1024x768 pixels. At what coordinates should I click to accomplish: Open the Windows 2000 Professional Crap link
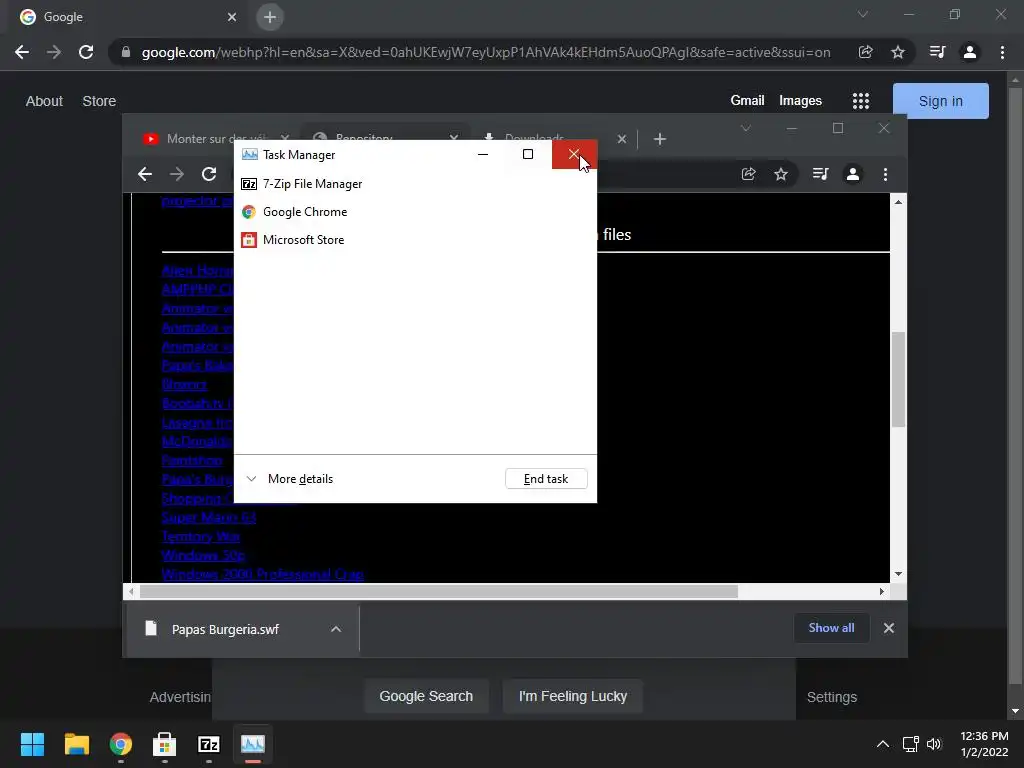pyautogui.click(x=263, y=574)
